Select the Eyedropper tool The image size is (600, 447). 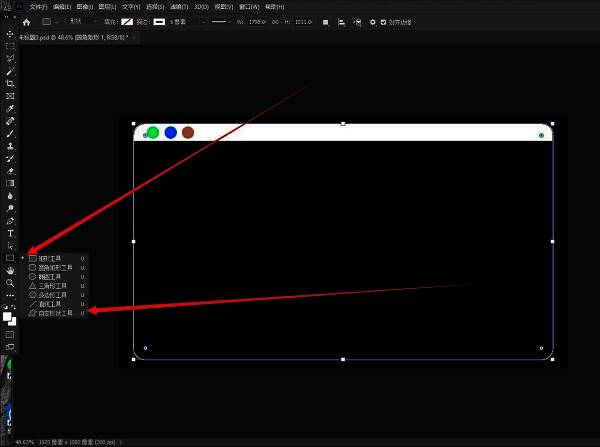(x=10, y=109)
